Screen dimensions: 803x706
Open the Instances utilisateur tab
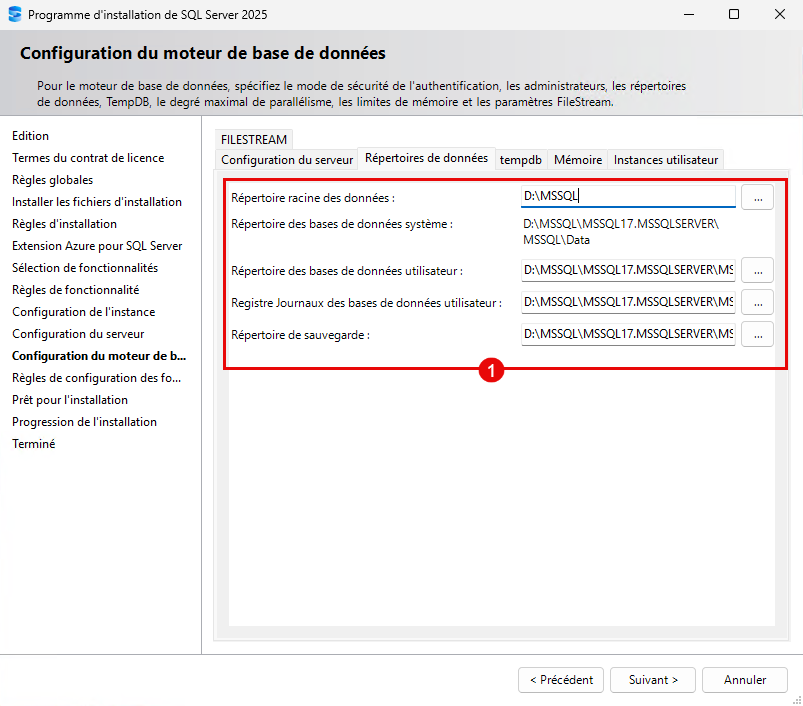tap(666, 160)
